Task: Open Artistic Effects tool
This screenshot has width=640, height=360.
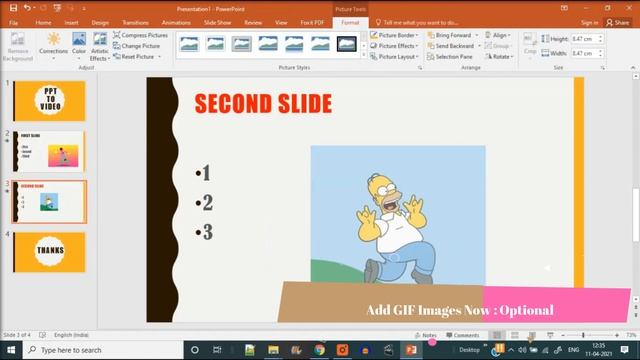Action: coord(100,47)
